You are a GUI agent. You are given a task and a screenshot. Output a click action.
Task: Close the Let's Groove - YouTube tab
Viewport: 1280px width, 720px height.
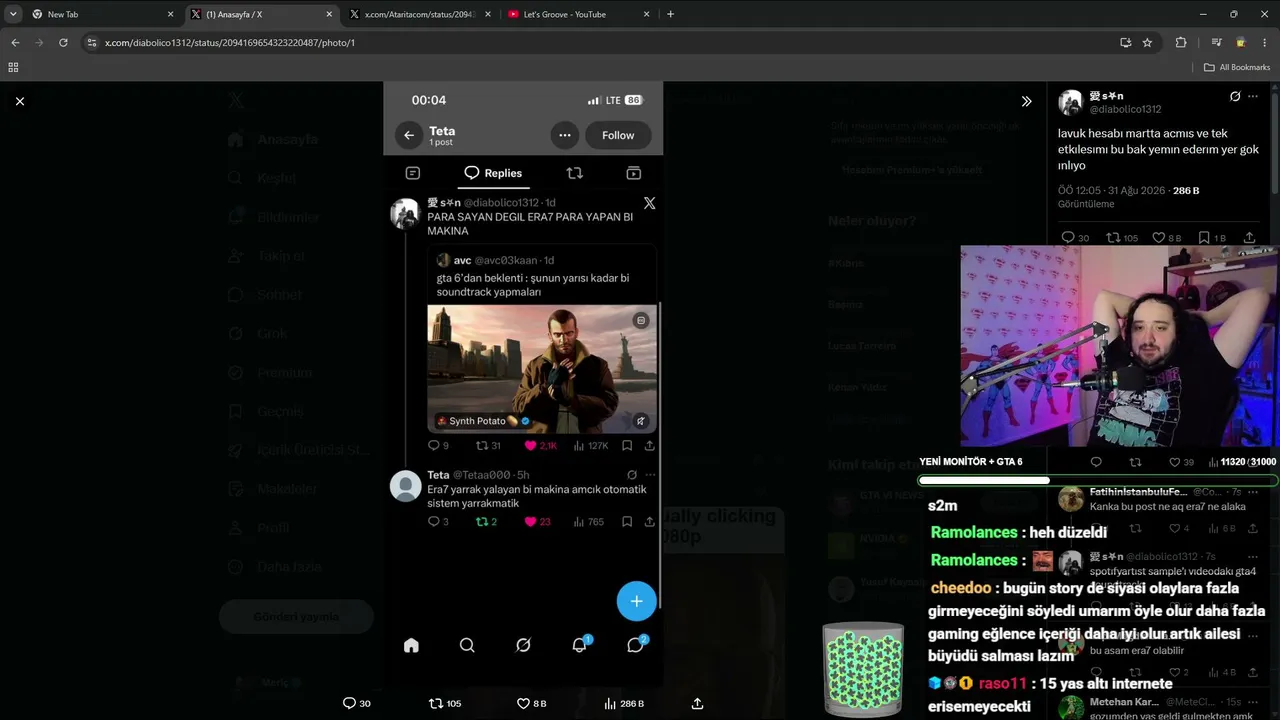646,14
